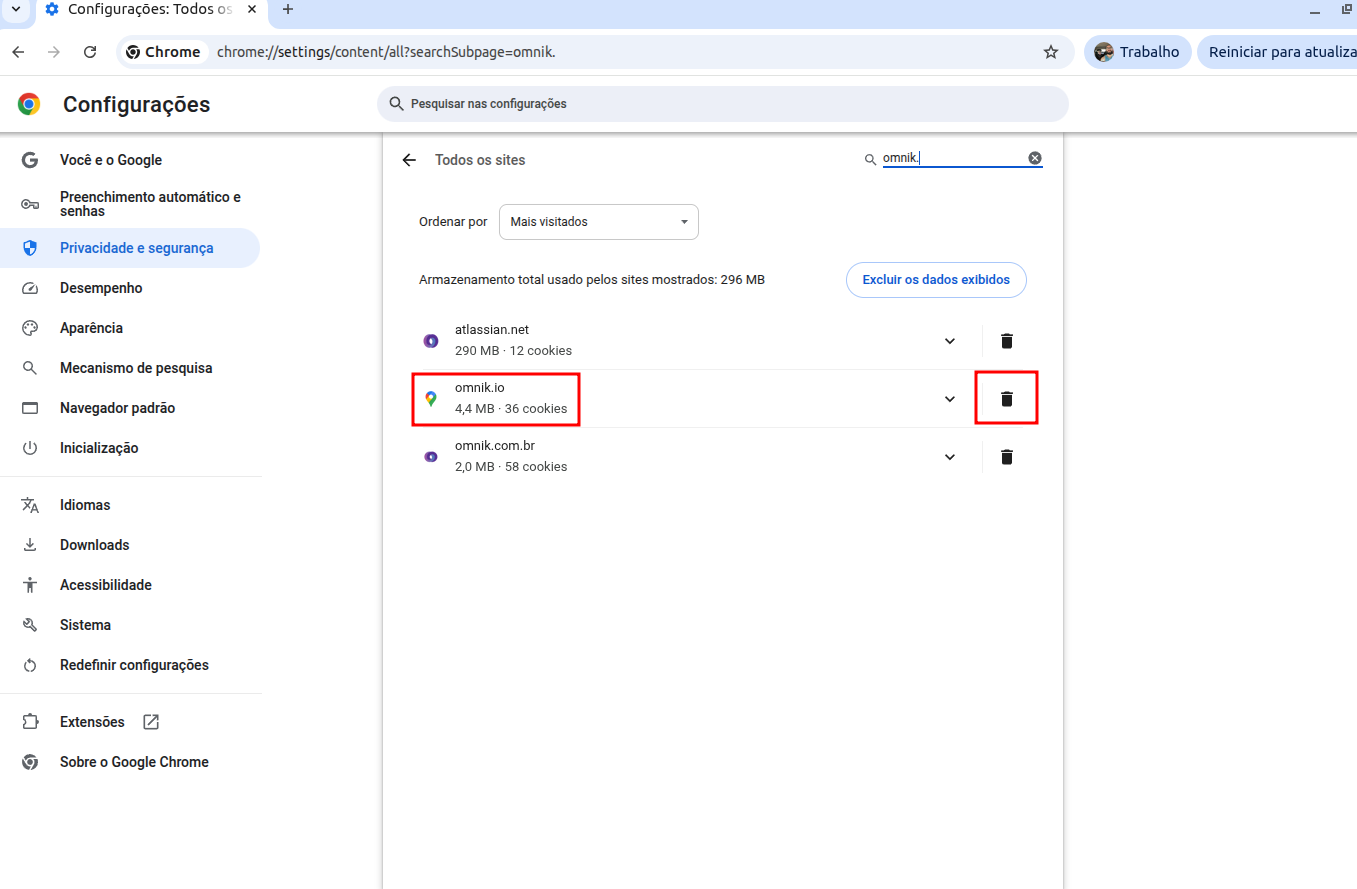Bookmark this page with the star icon
Image resolution: width=1357 pixels, height=889 pixels.
(x=1051, y=52)
